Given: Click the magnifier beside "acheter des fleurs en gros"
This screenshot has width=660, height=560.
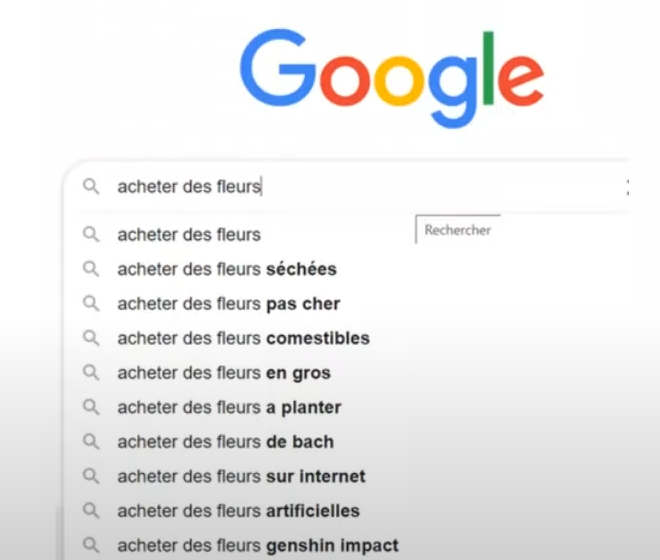Looking at the screenshot, I should coord(91,373).
